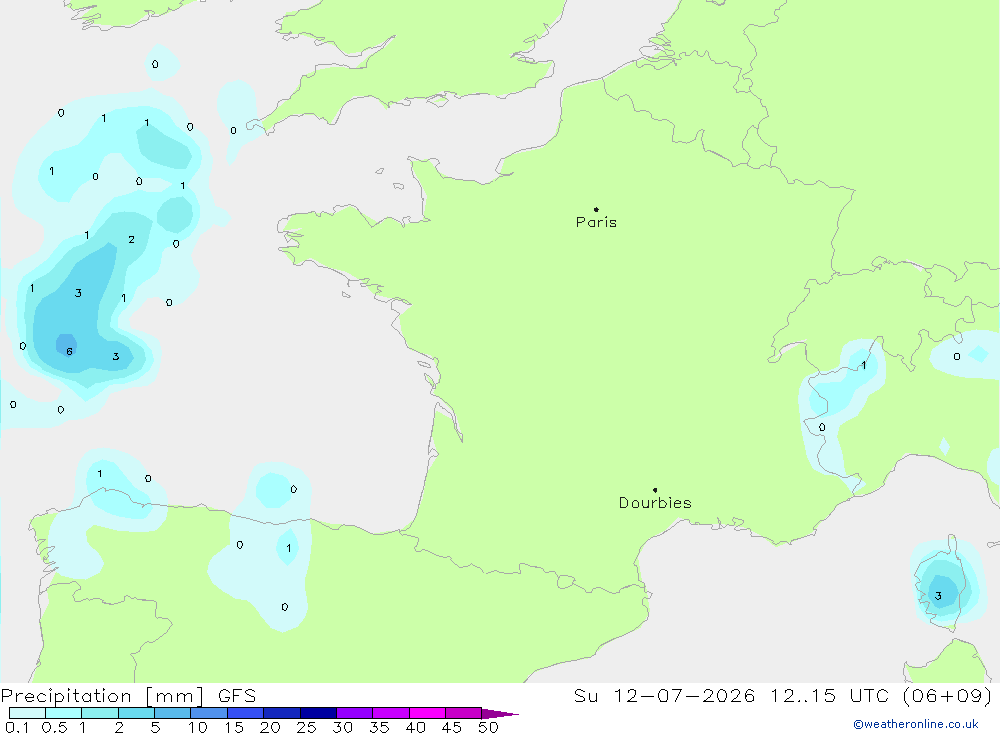This screenshot has height=733, width=1000.
Task: Pick the 40–45 mm magenta legend swatch
Action: tap(427, 713)
